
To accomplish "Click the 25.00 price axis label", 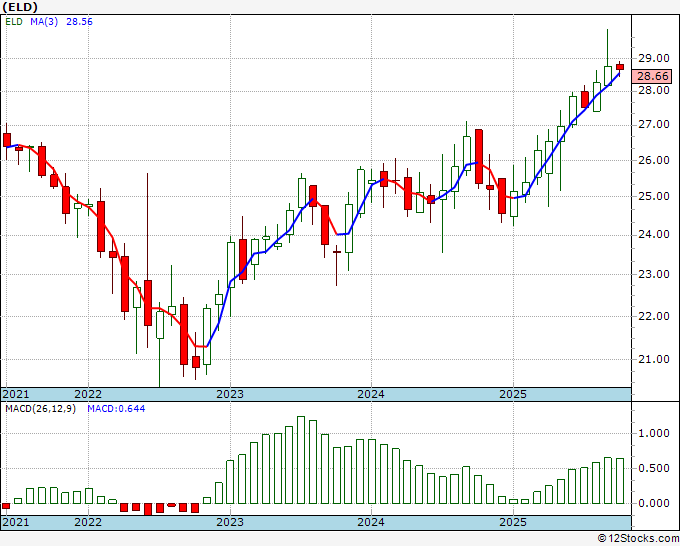I will [x=654, y=196].
